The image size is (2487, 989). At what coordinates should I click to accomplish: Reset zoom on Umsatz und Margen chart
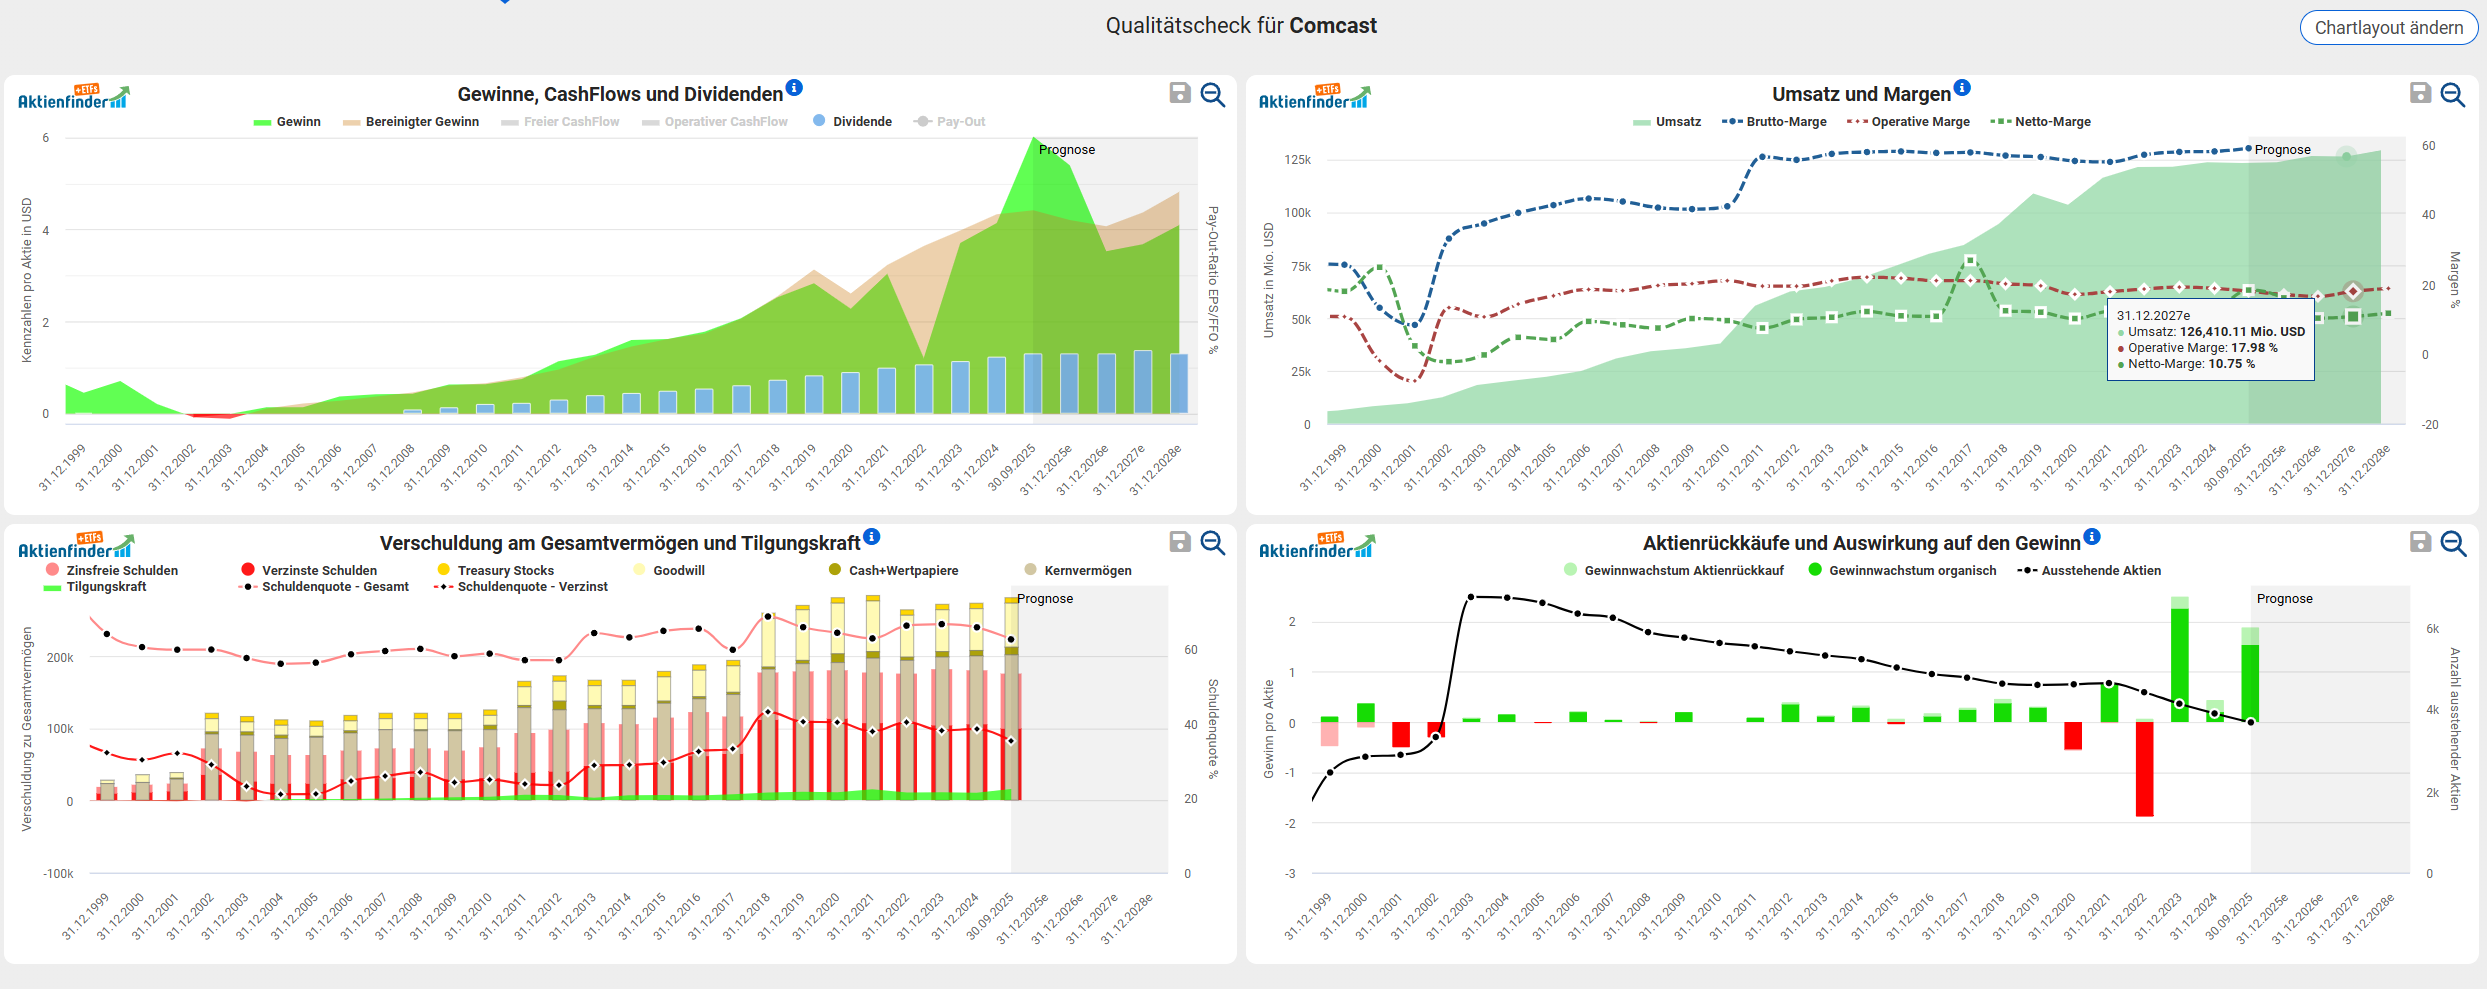2453,94
